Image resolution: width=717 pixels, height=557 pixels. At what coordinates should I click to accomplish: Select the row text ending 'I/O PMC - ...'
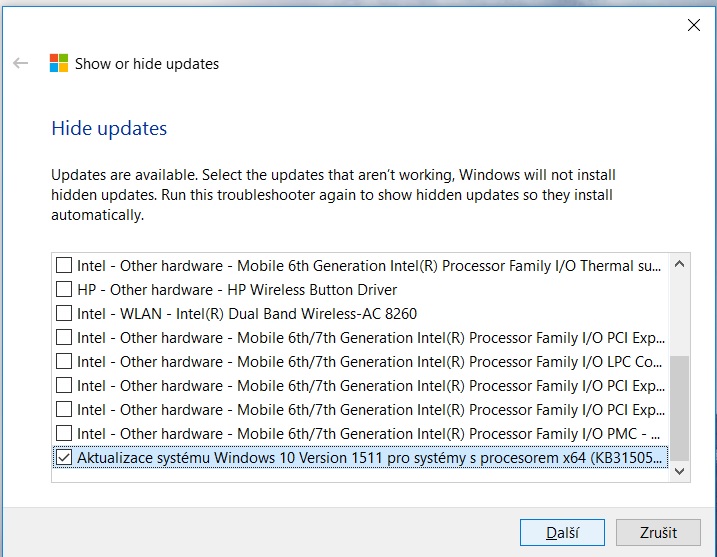369,434
